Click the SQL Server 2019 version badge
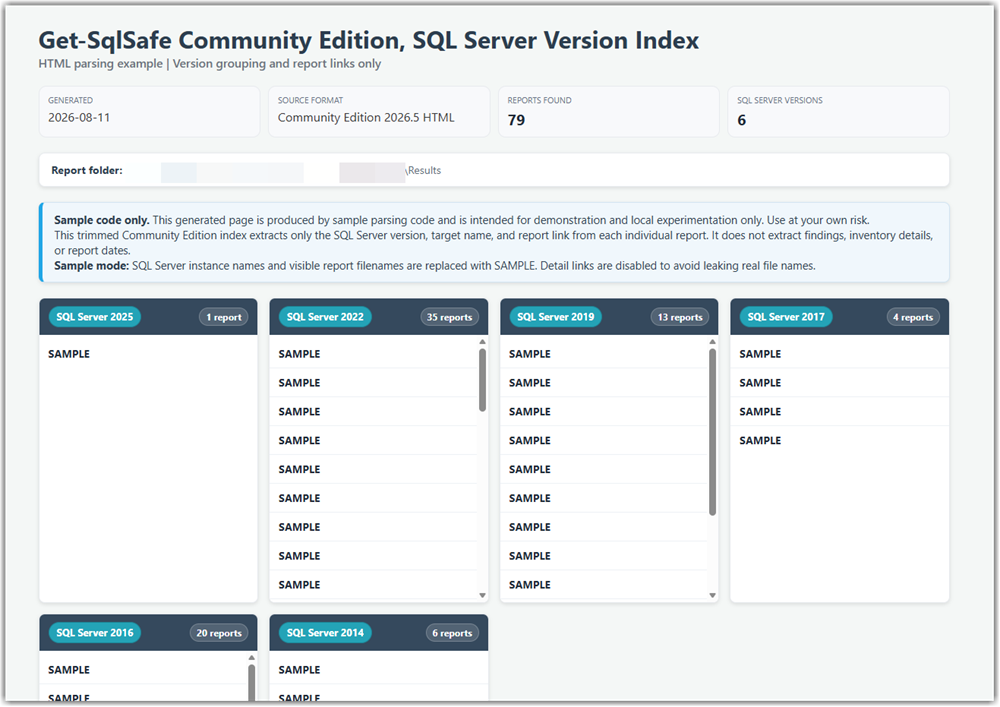Viewport: 1000px width, 707px height. [555, 317]
